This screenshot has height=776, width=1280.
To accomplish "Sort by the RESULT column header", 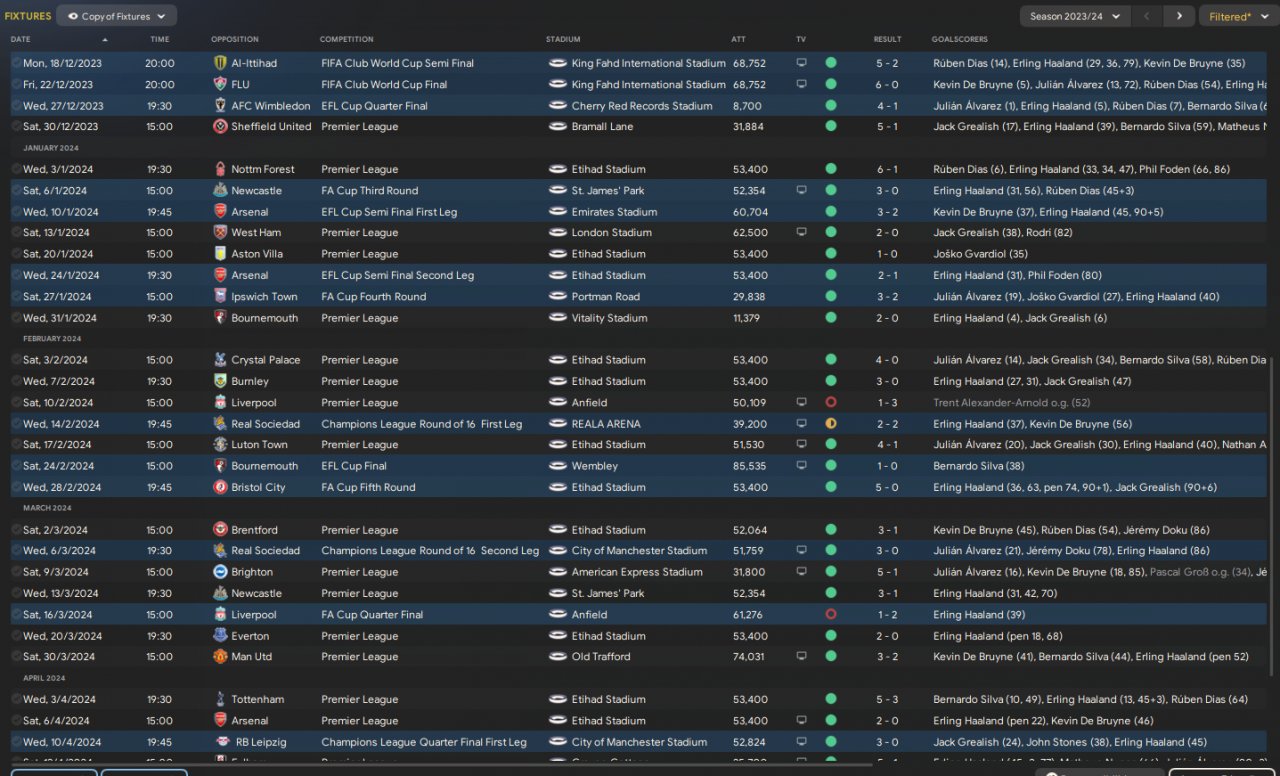I will coord(887,39).
